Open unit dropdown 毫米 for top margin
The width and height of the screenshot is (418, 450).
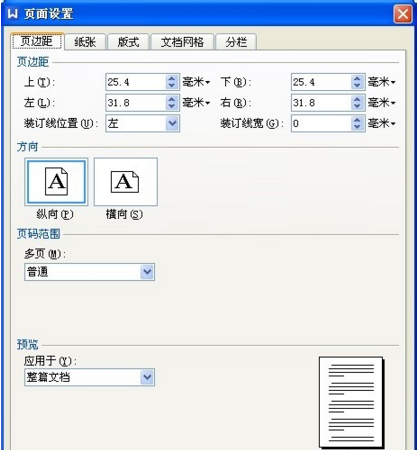coord(196,82)
